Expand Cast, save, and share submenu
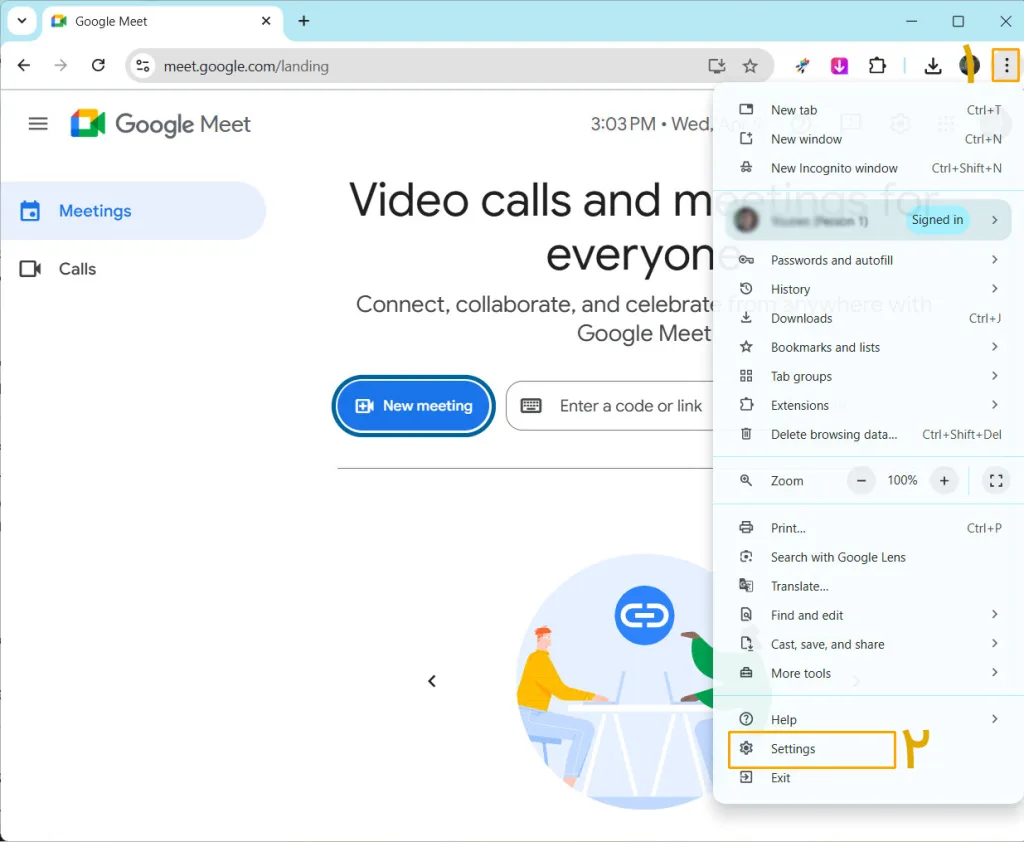The image size is (1024, 842). [x=869, y=644]
